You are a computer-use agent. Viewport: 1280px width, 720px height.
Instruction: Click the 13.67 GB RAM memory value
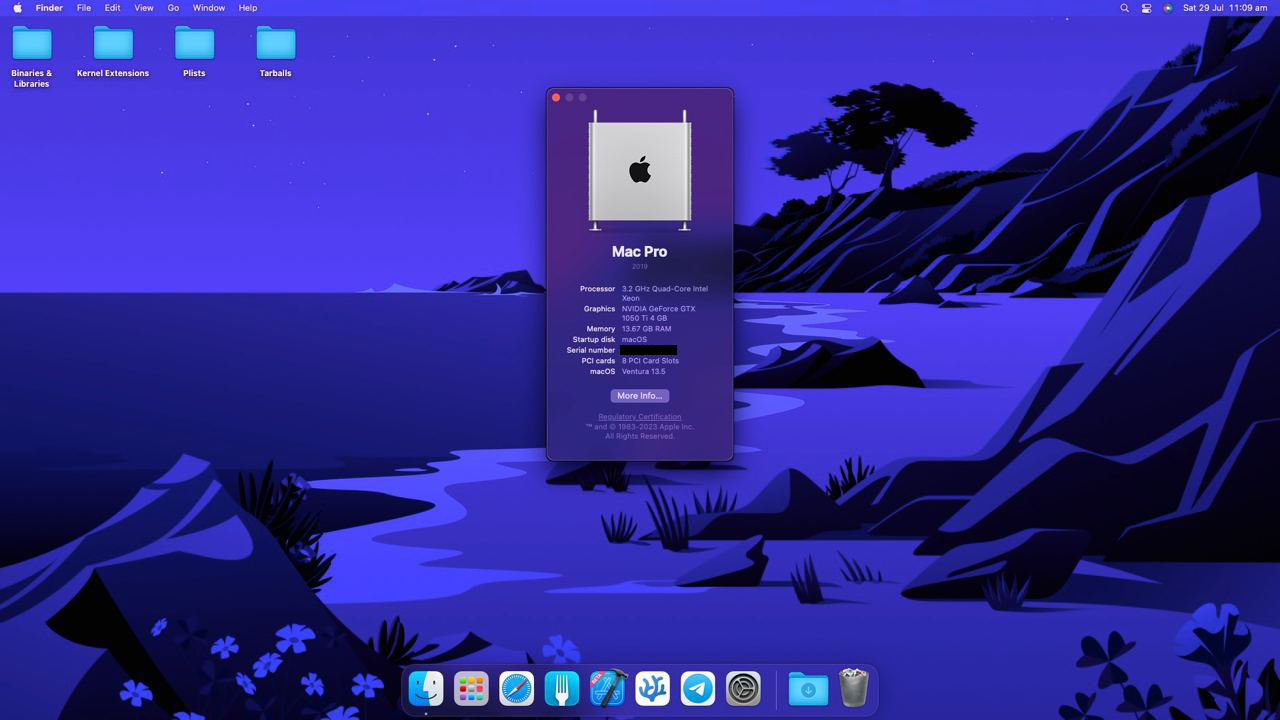pos(647,329)
